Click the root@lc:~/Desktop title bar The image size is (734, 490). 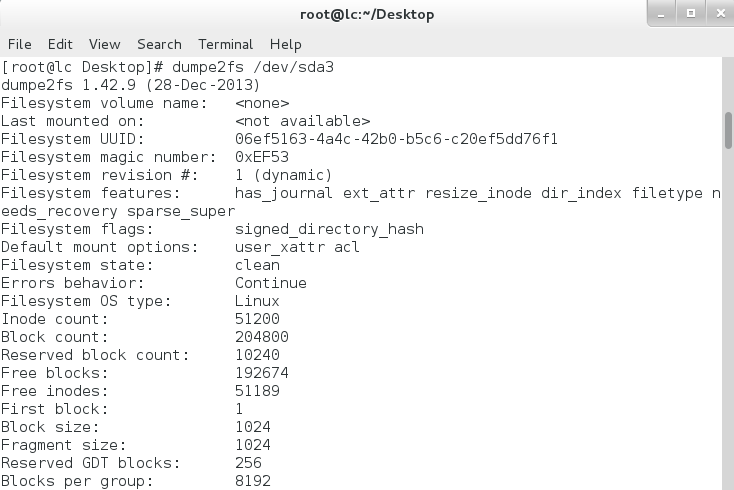point(367,14)
